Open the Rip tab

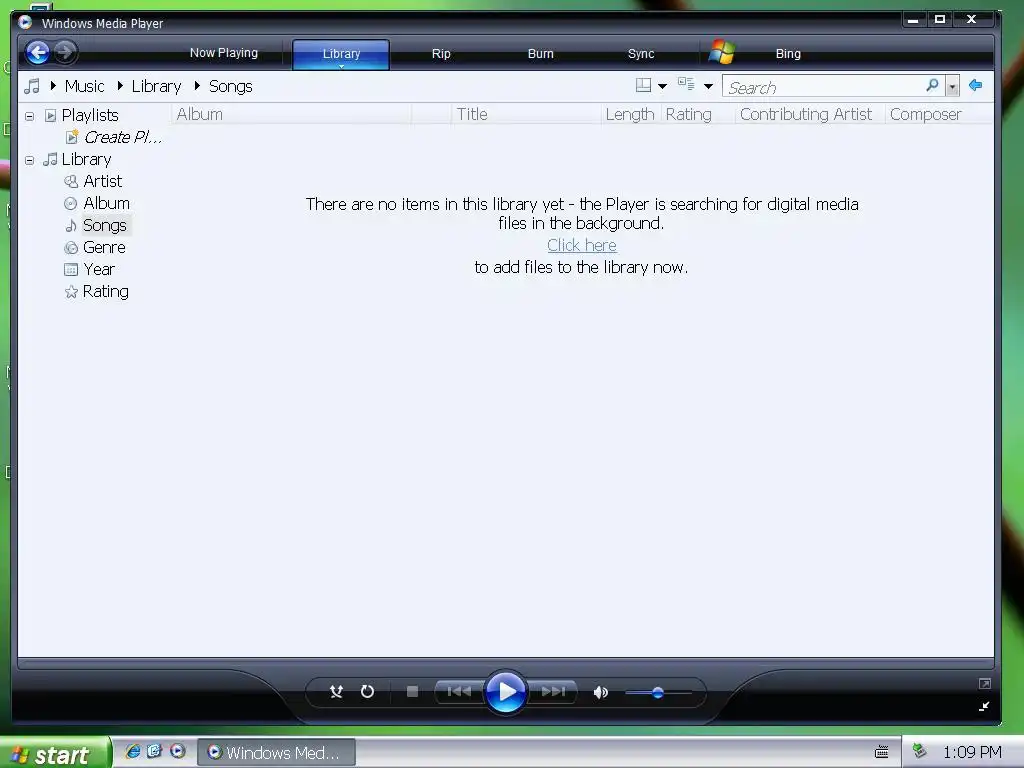click(441, 54)
